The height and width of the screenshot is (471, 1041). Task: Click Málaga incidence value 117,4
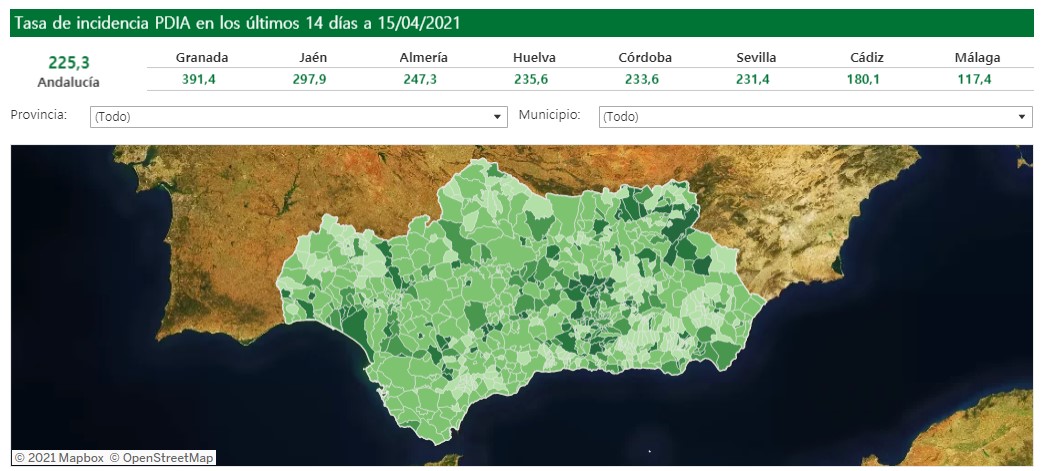click(x=974, y=80)
